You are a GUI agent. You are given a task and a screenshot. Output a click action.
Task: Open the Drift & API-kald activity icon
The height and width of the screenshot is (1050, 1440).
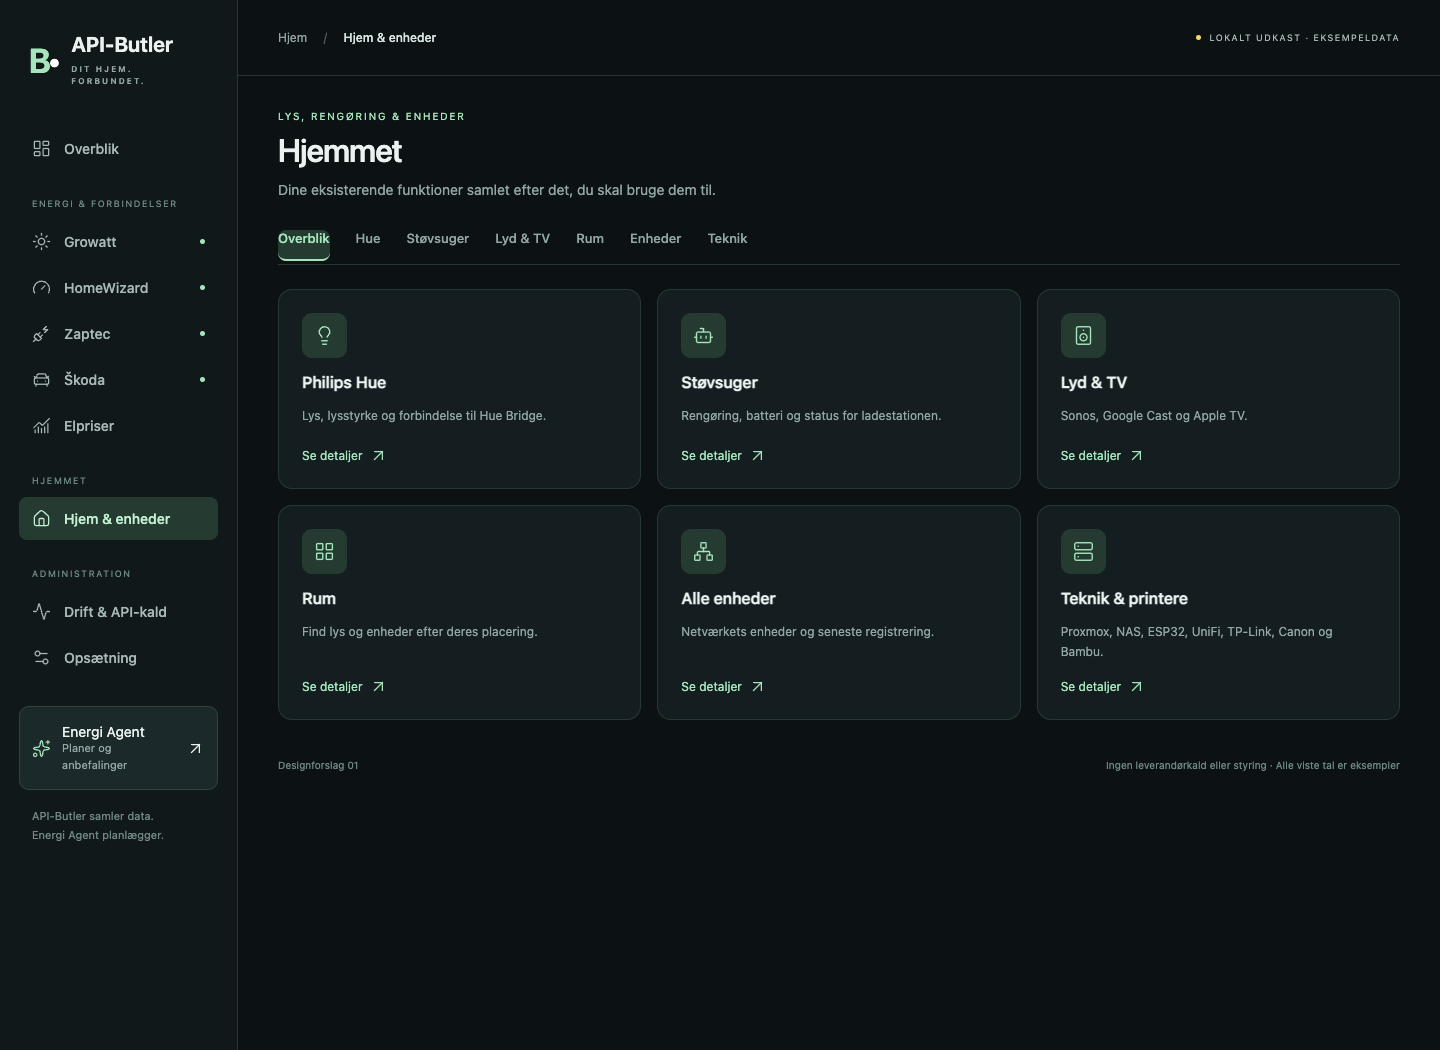point(41,612)
